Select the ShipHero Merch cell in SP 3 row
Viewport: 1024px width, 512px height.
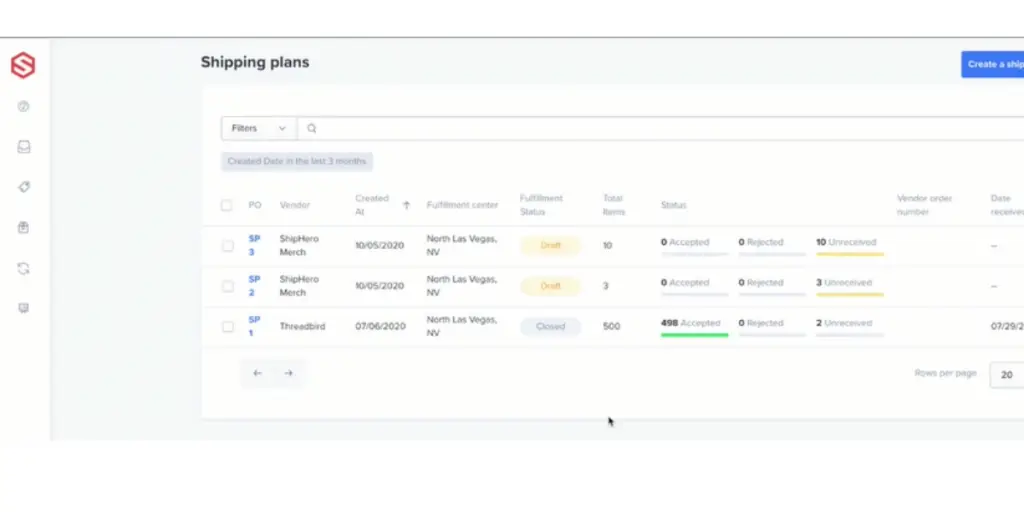click(299, 246)
